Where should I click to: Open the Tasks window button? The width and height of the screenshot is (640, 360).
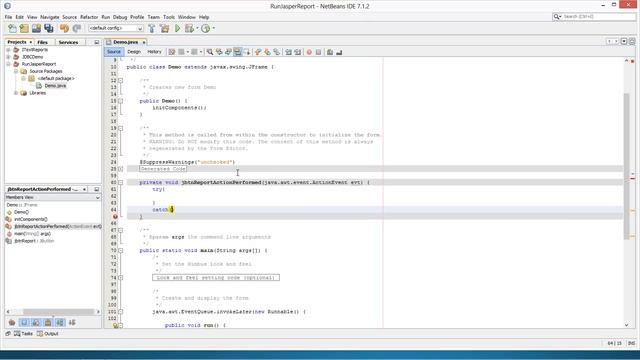[x=24, y=333]
